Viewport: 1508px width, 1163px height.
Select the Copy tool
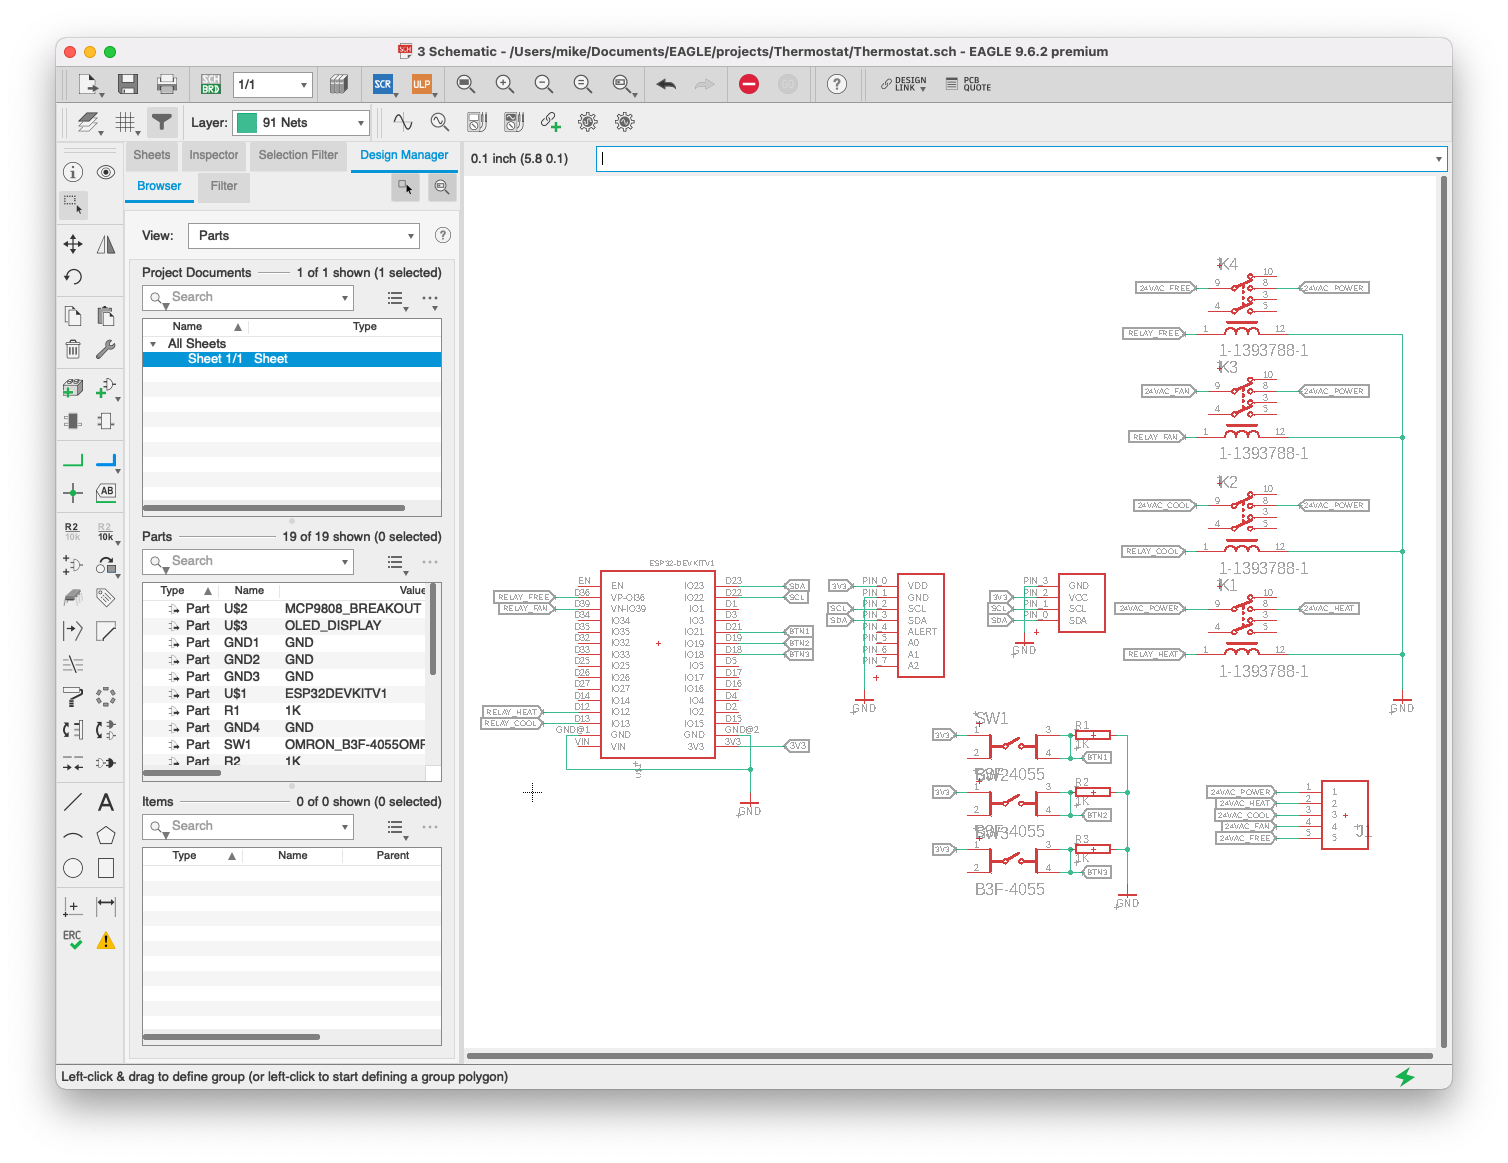73,316
